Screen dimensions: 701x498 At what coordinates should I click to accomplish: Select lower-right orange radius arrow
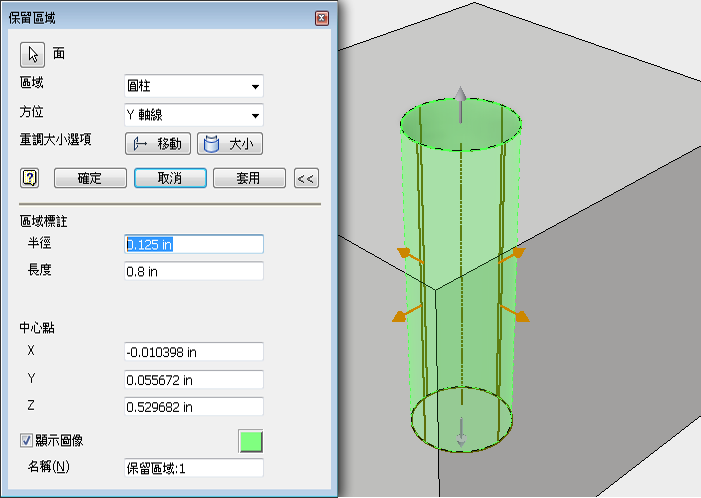(x=515, y=313)
